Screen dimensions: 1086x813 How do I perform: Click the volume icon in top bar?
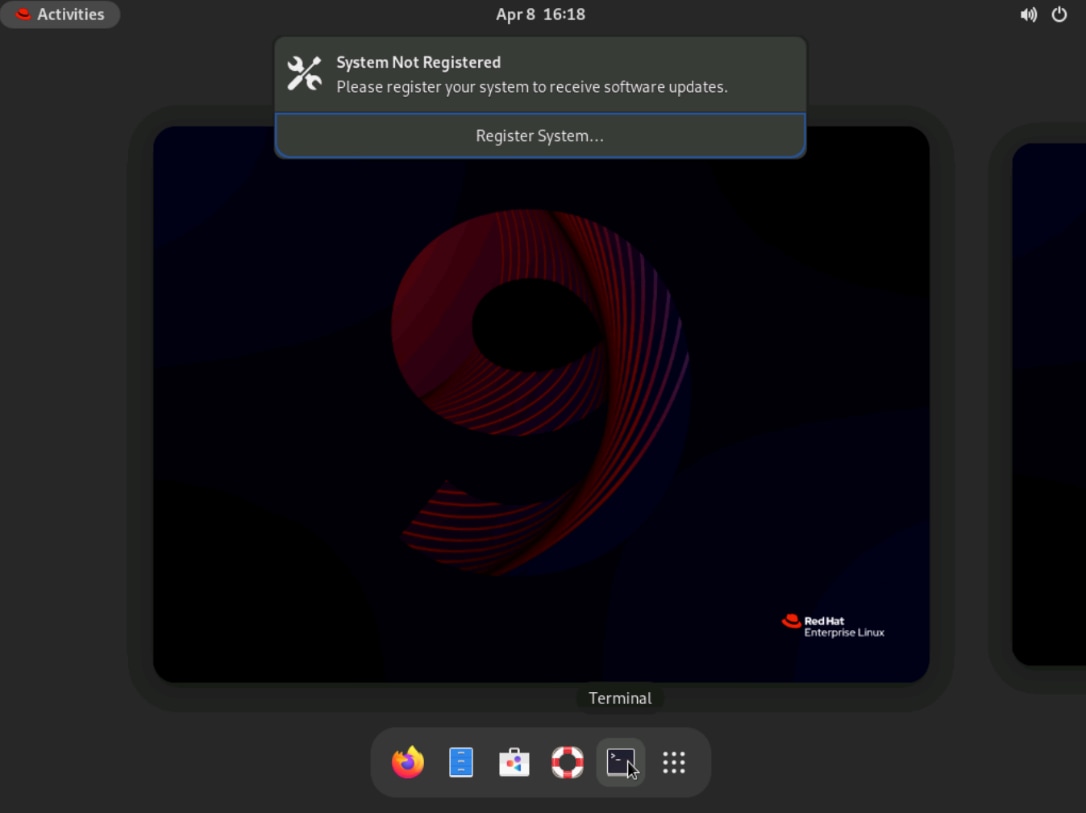point(1029,15)
